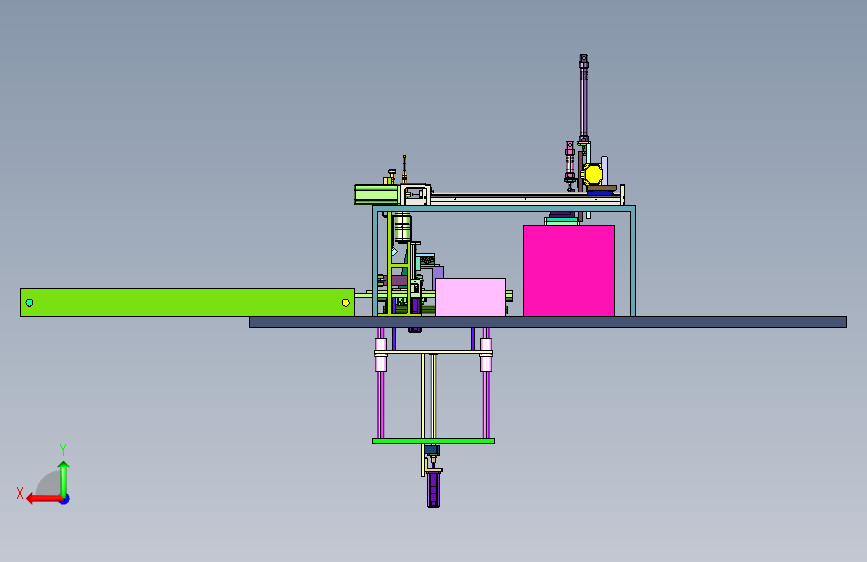Image resolution: width=867 pixels, height=562 pixels.
Task: Select the left white bushing below the base plate
Action: 380,354
